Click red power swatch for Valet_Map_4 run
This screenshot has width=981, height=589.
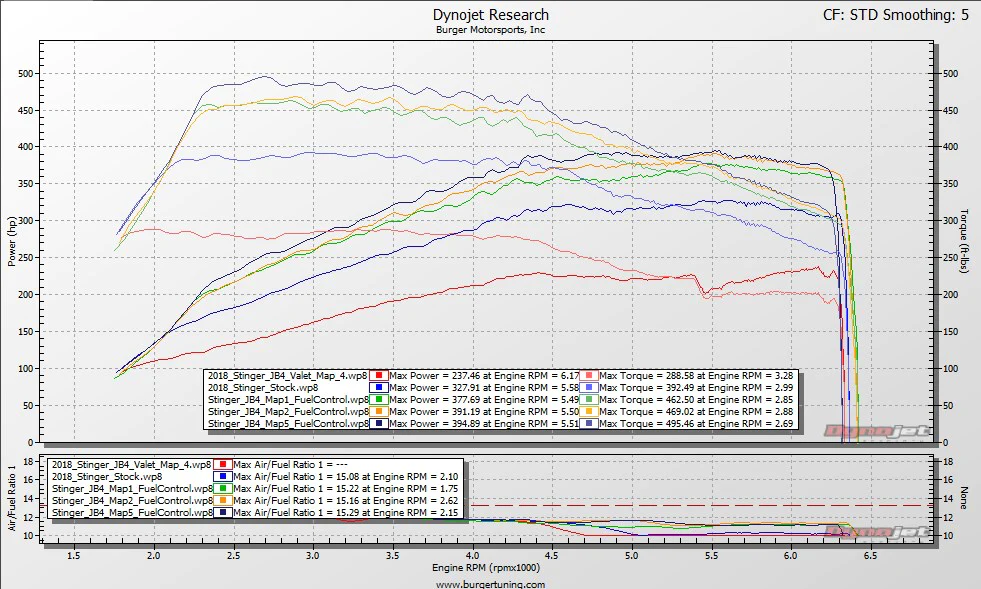pyautogui.click(x=379, y=376)
